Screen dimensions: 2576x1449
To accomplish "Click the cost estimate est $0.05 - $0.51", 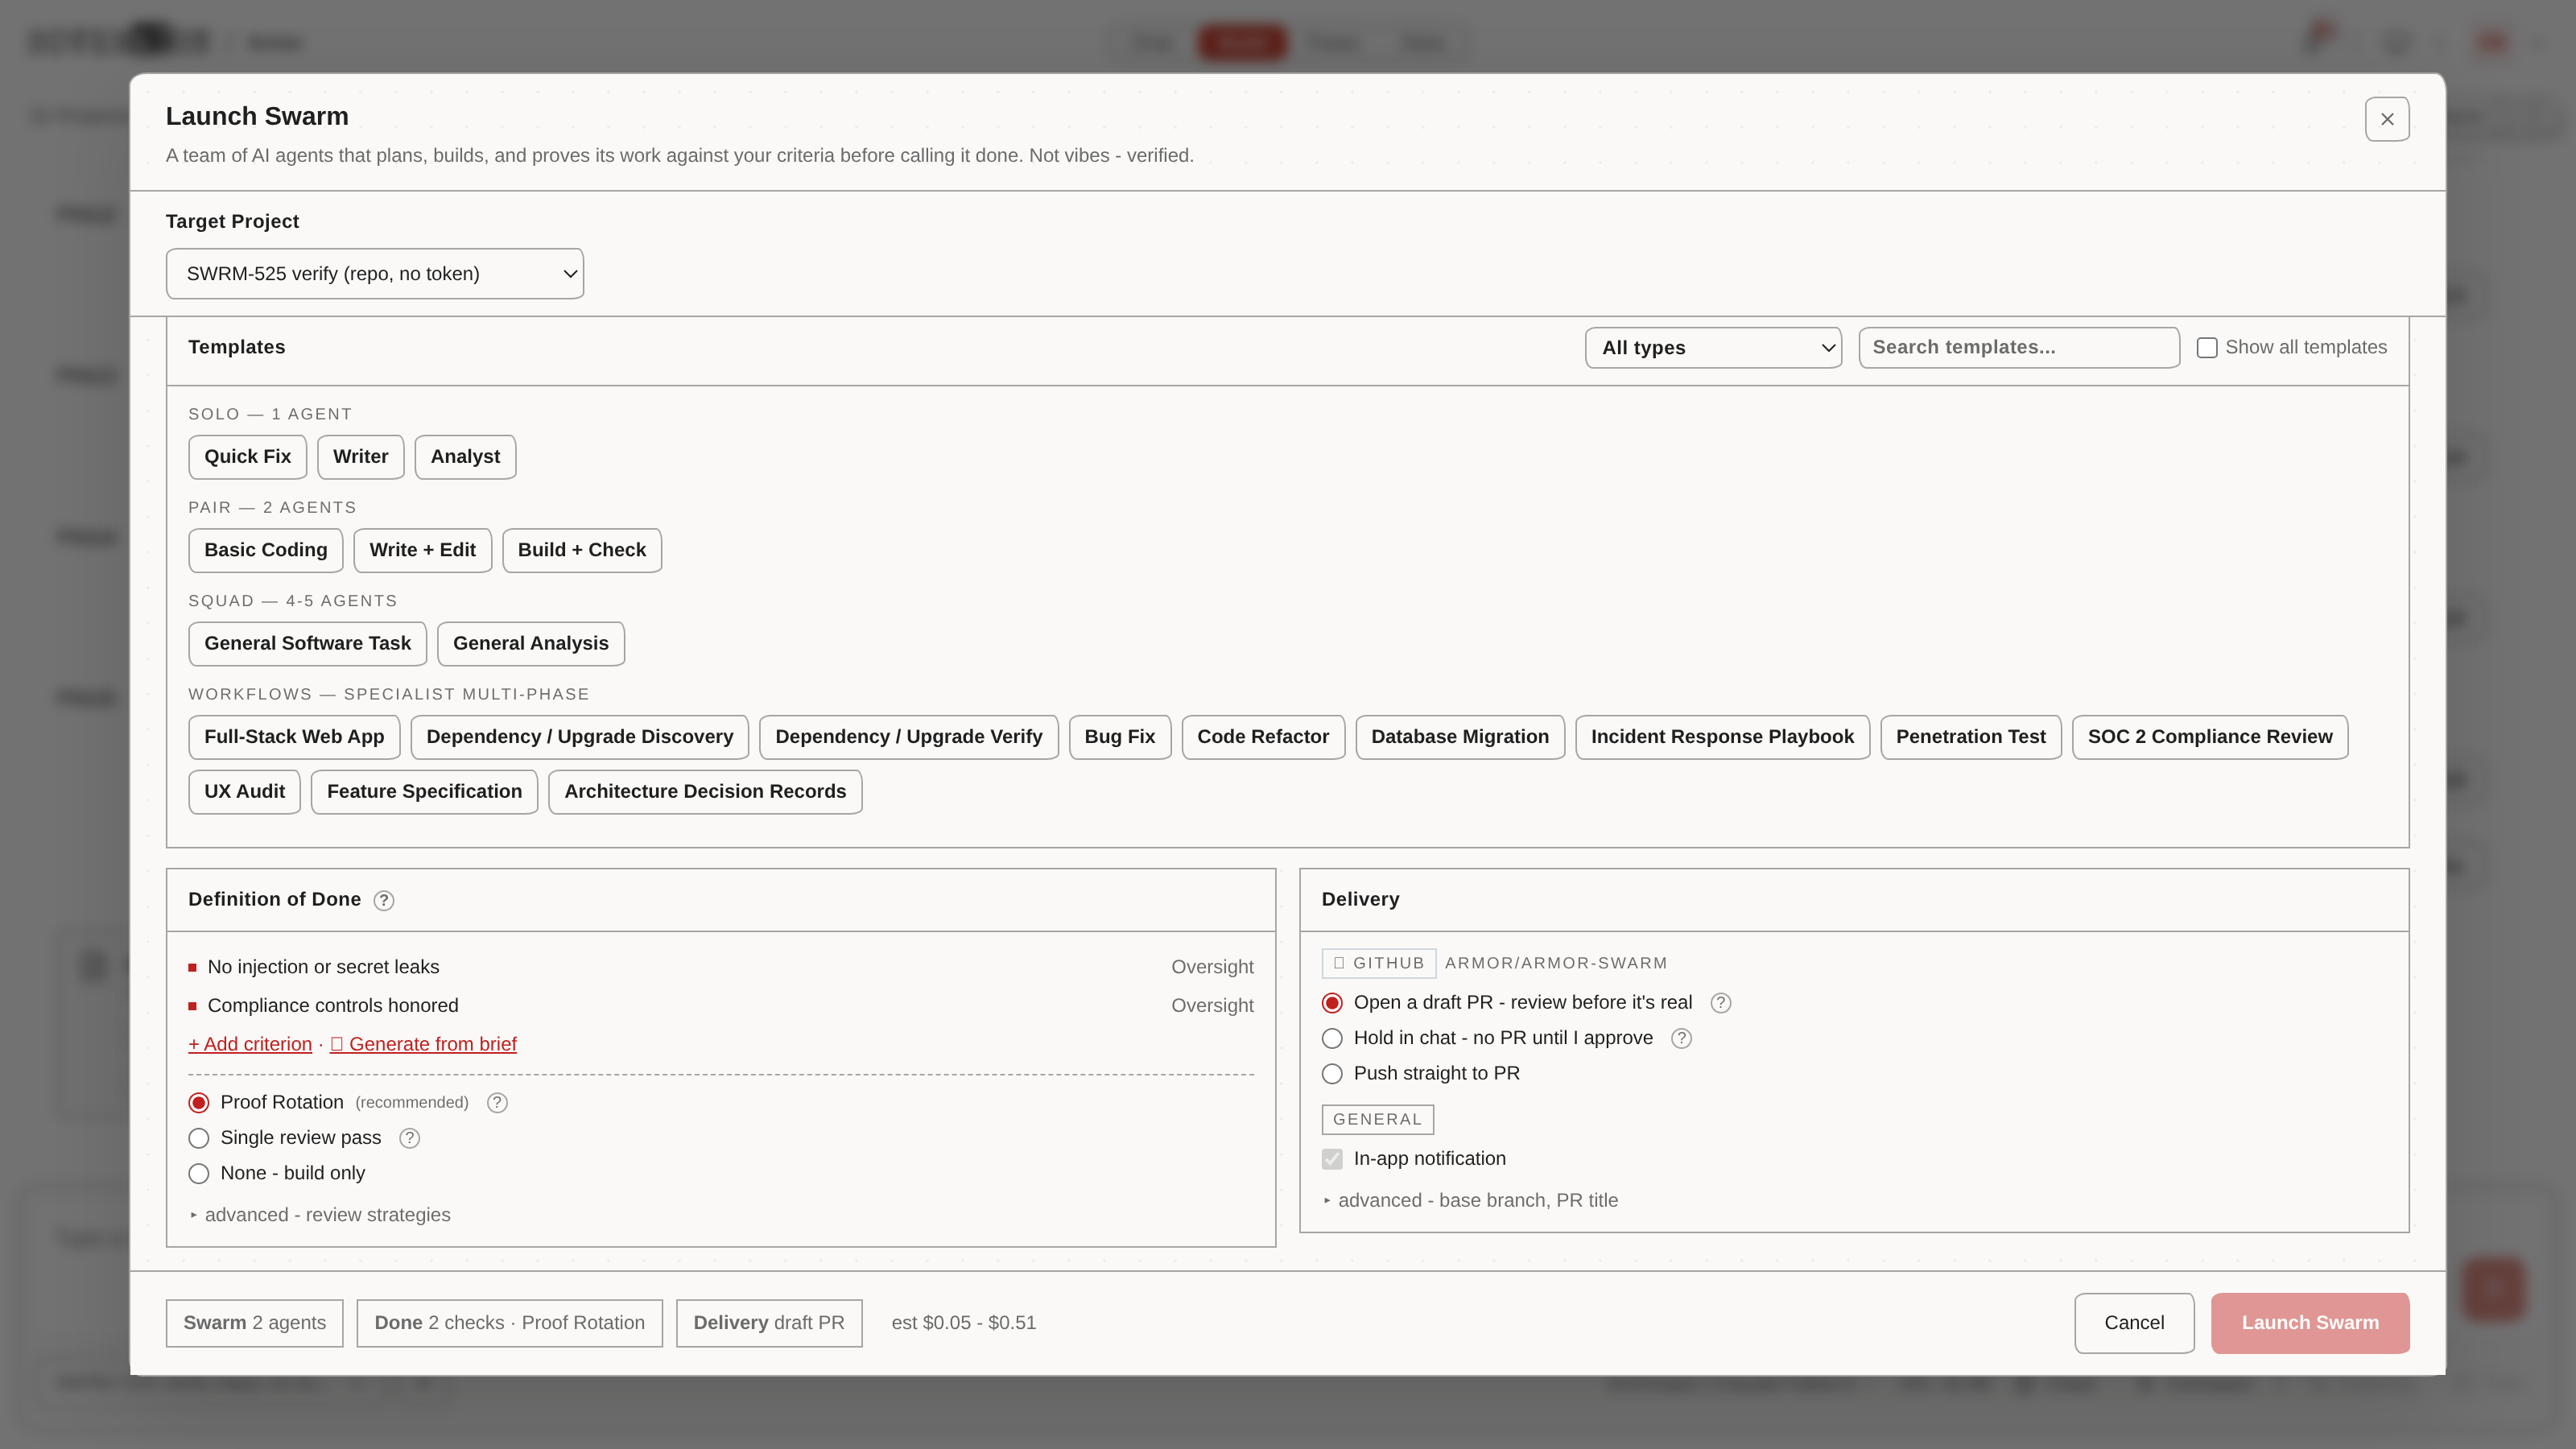I will click(x=964, y=1323).
